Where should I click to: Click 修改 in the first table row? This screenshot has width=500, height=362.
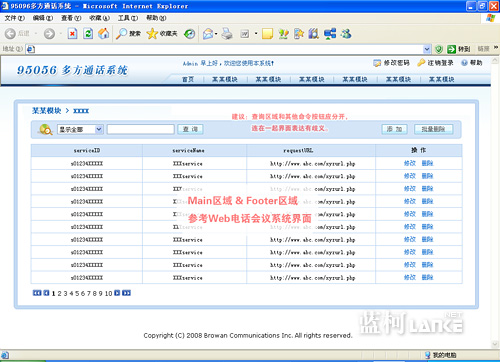410,163
